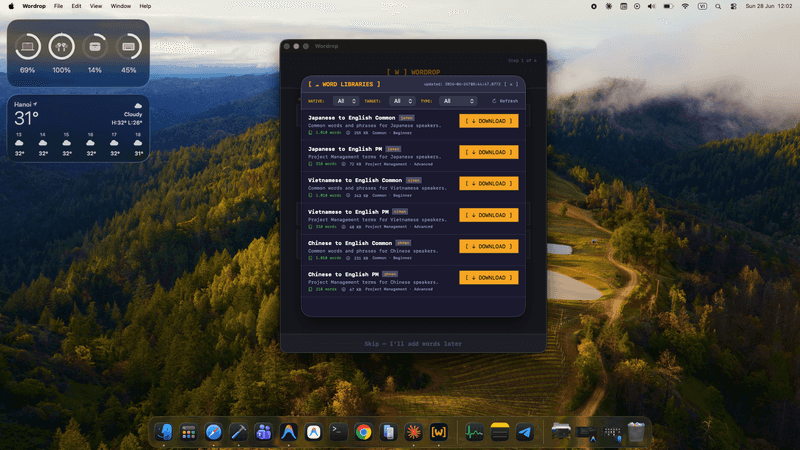Launch Google Chrome from the Dock

pos(363,432)
